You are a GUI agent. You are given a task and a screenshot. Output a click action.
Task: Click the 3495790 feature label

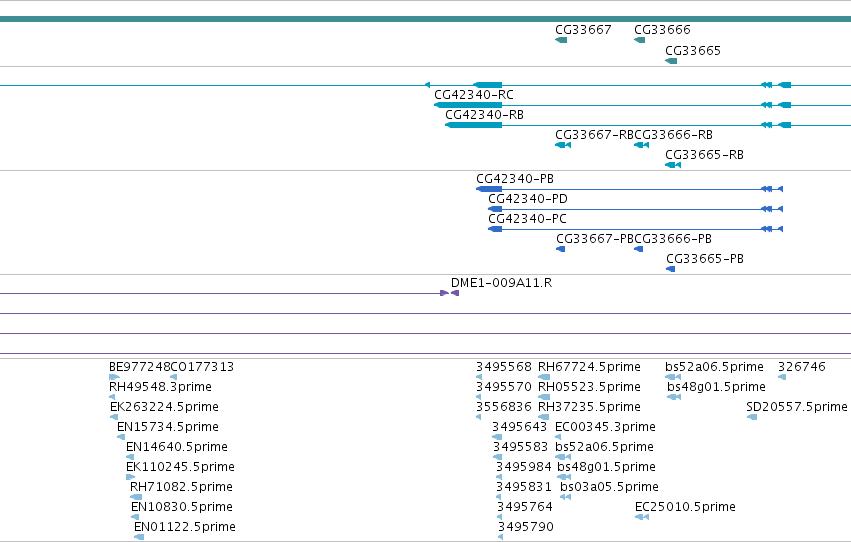coord(526,528)
